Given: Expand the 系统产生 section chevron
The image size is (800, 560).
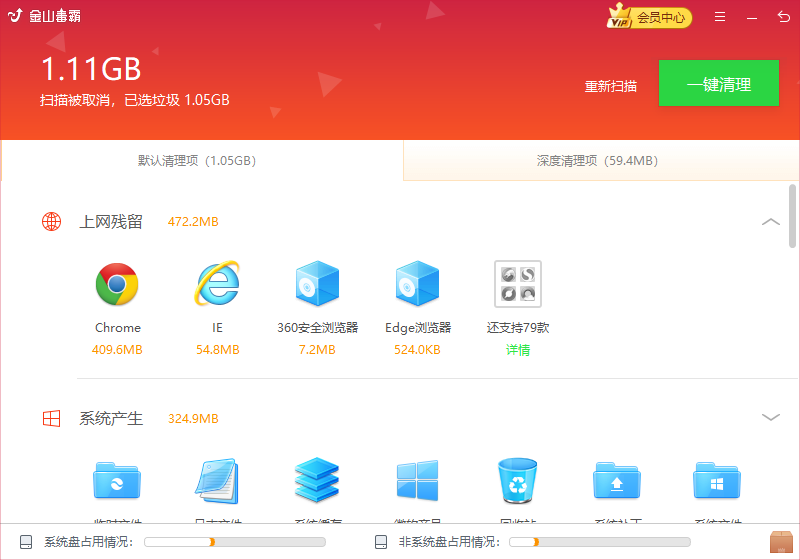Looking at the screenshot, I should pyautogui.click(x=770, y=418).
